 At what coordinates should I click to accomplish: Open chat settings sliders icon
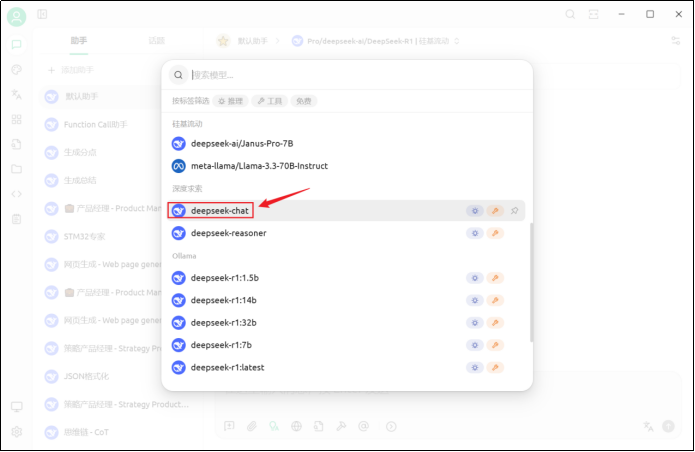675,41
